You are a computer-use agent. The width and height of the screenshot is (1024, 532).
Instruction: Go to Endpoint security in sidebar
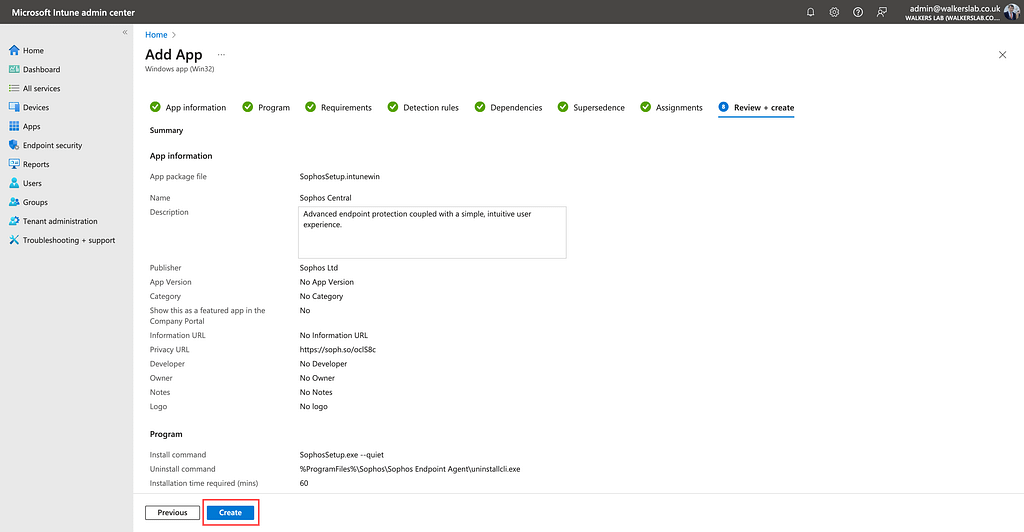(52, 146)
